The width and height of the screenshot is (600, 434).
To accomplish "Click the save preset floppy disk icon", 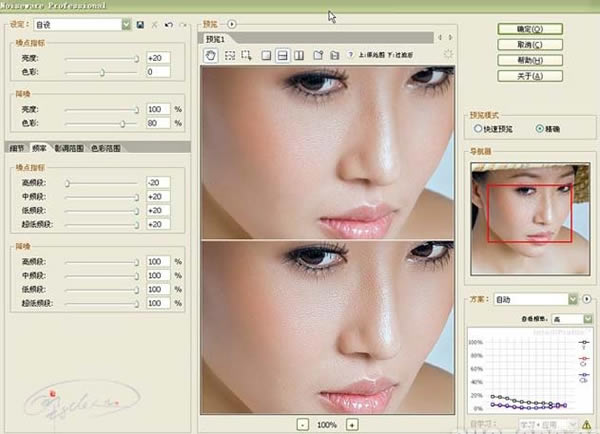I will point(140,25).
